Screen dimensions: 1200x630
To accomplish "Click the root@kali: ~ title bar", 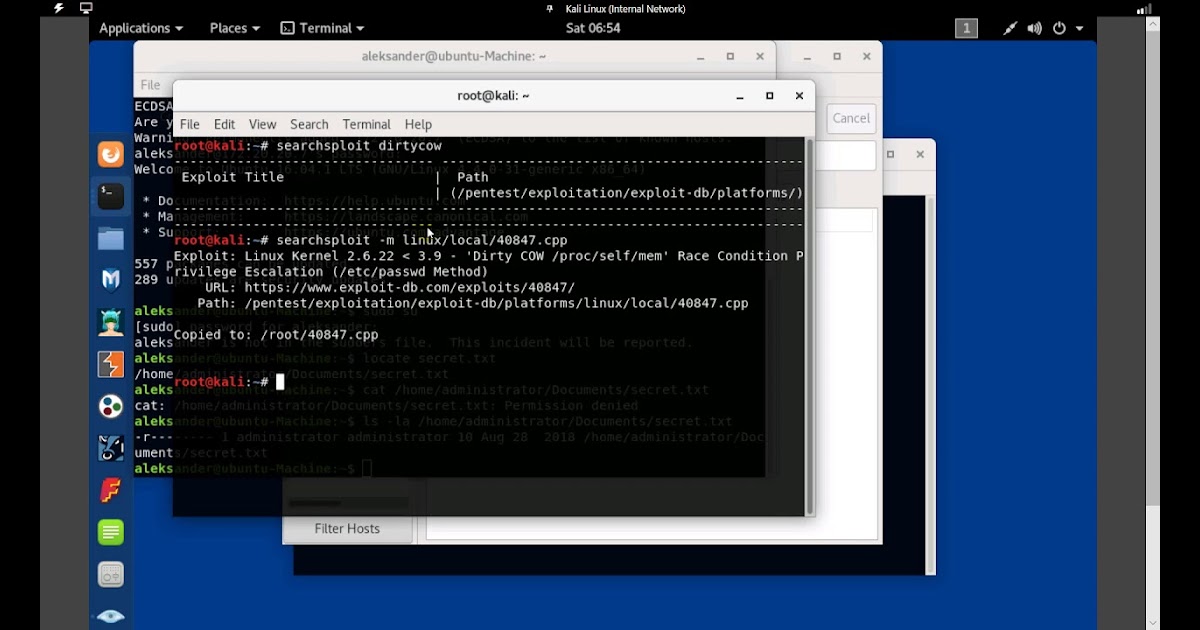I will click(493, 96).
